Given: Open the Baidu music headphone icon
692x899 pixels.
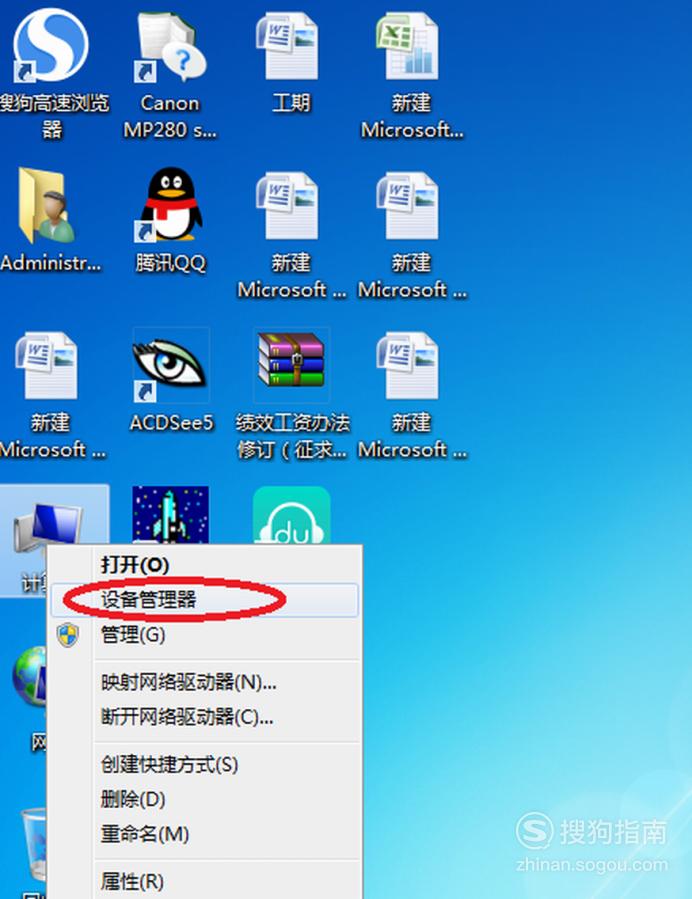Looking at the screenshot, I should (291, 515).
